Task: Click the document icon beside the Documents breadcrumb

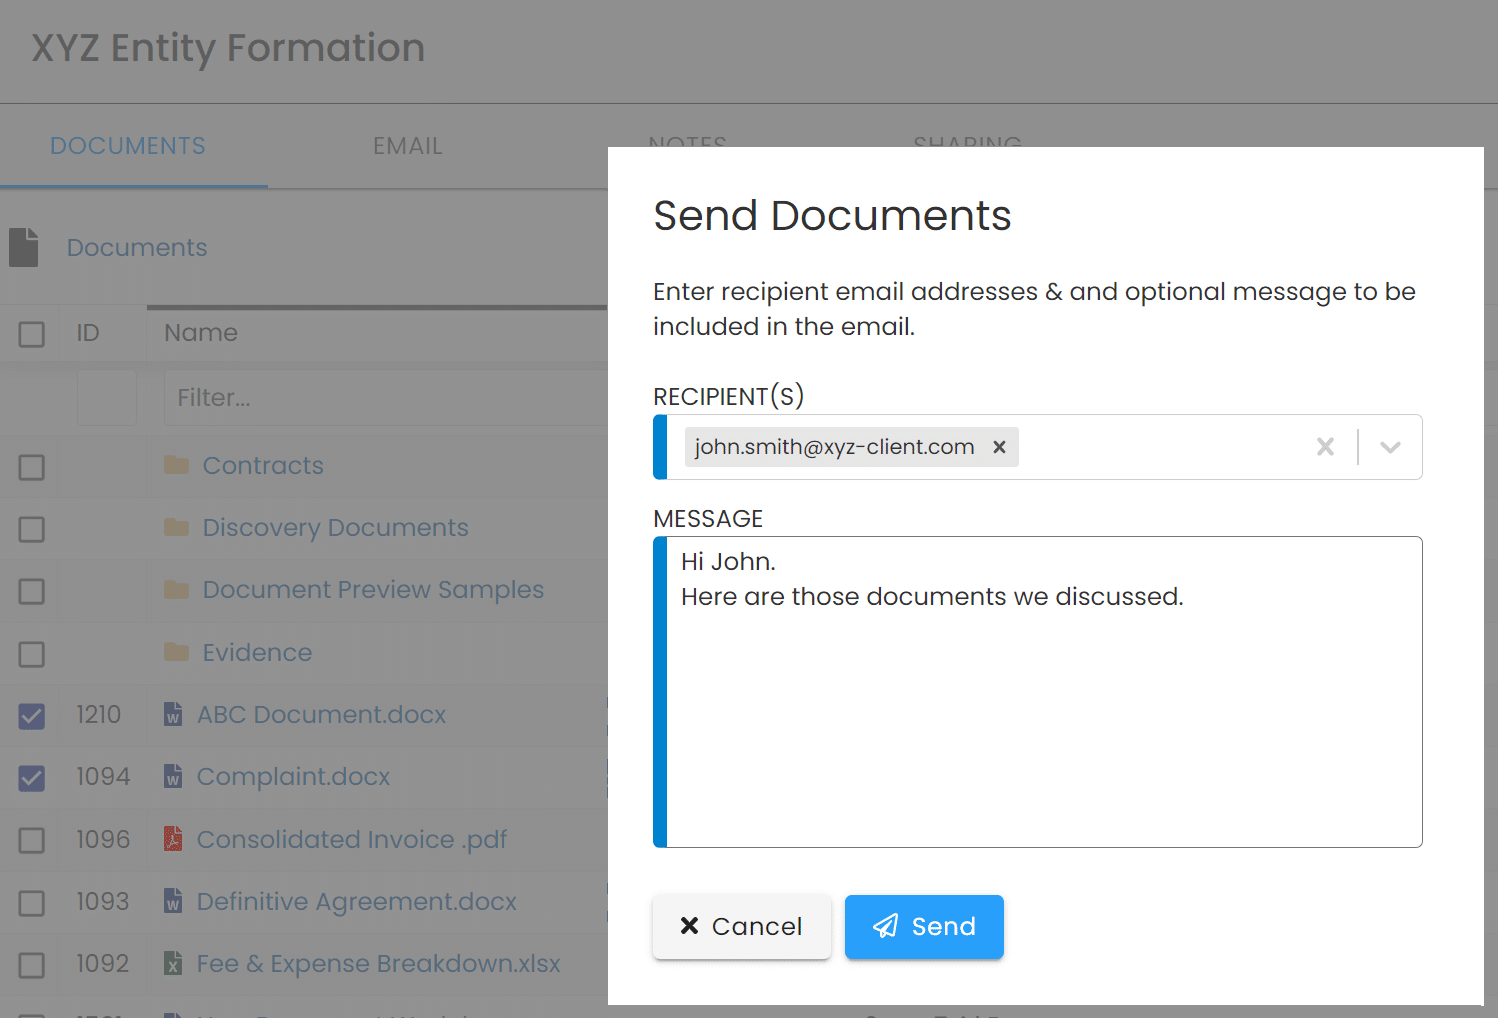Action: coord(23,247)
